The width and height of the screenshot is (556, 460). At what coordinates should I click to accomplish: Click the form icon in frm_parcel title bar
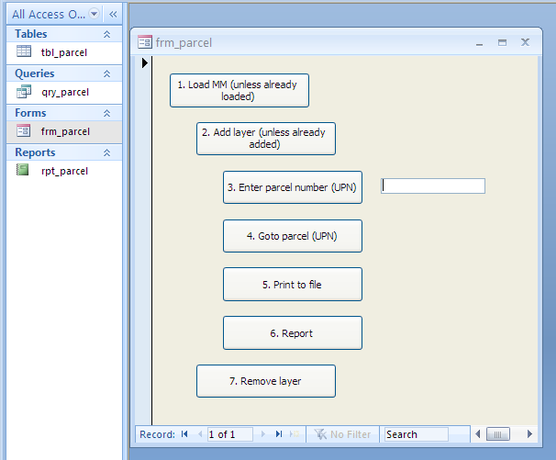[145, 43]
